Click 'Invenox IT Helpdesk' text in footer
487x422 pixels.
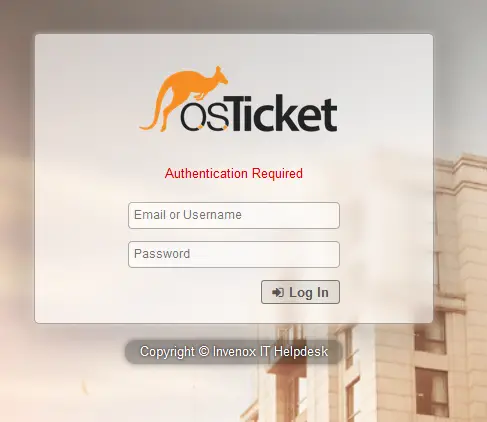pyautogui.click(x=270, y=351)
